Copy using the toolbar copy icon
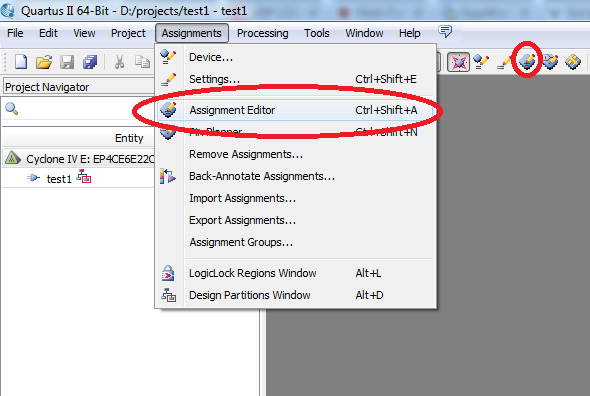This screenshot has width=590, height=396. coord(142,62)
